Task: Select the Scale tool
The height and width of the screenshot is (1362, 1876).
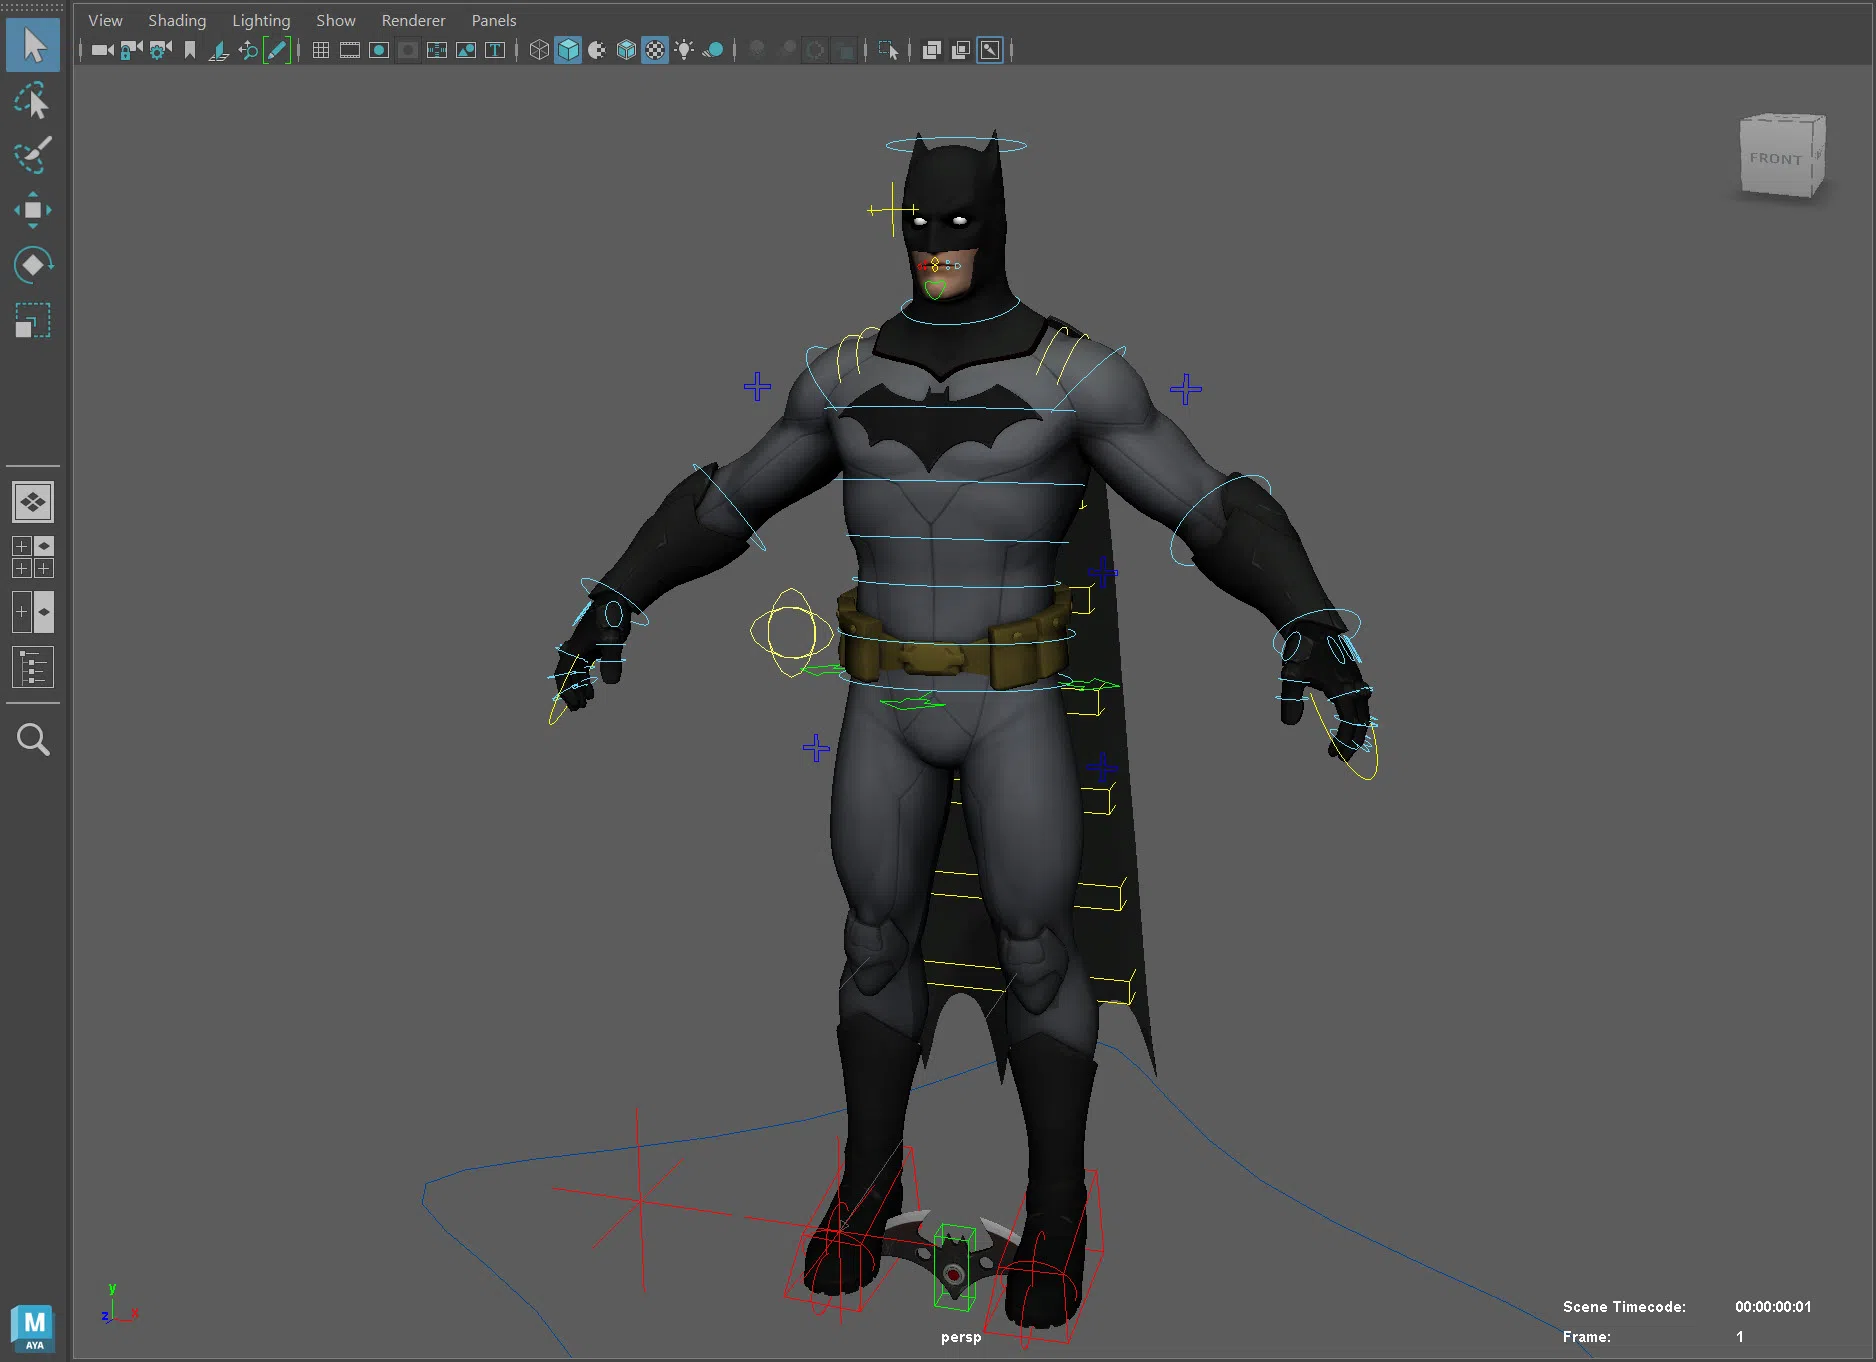Action: (x=33, y=321)
